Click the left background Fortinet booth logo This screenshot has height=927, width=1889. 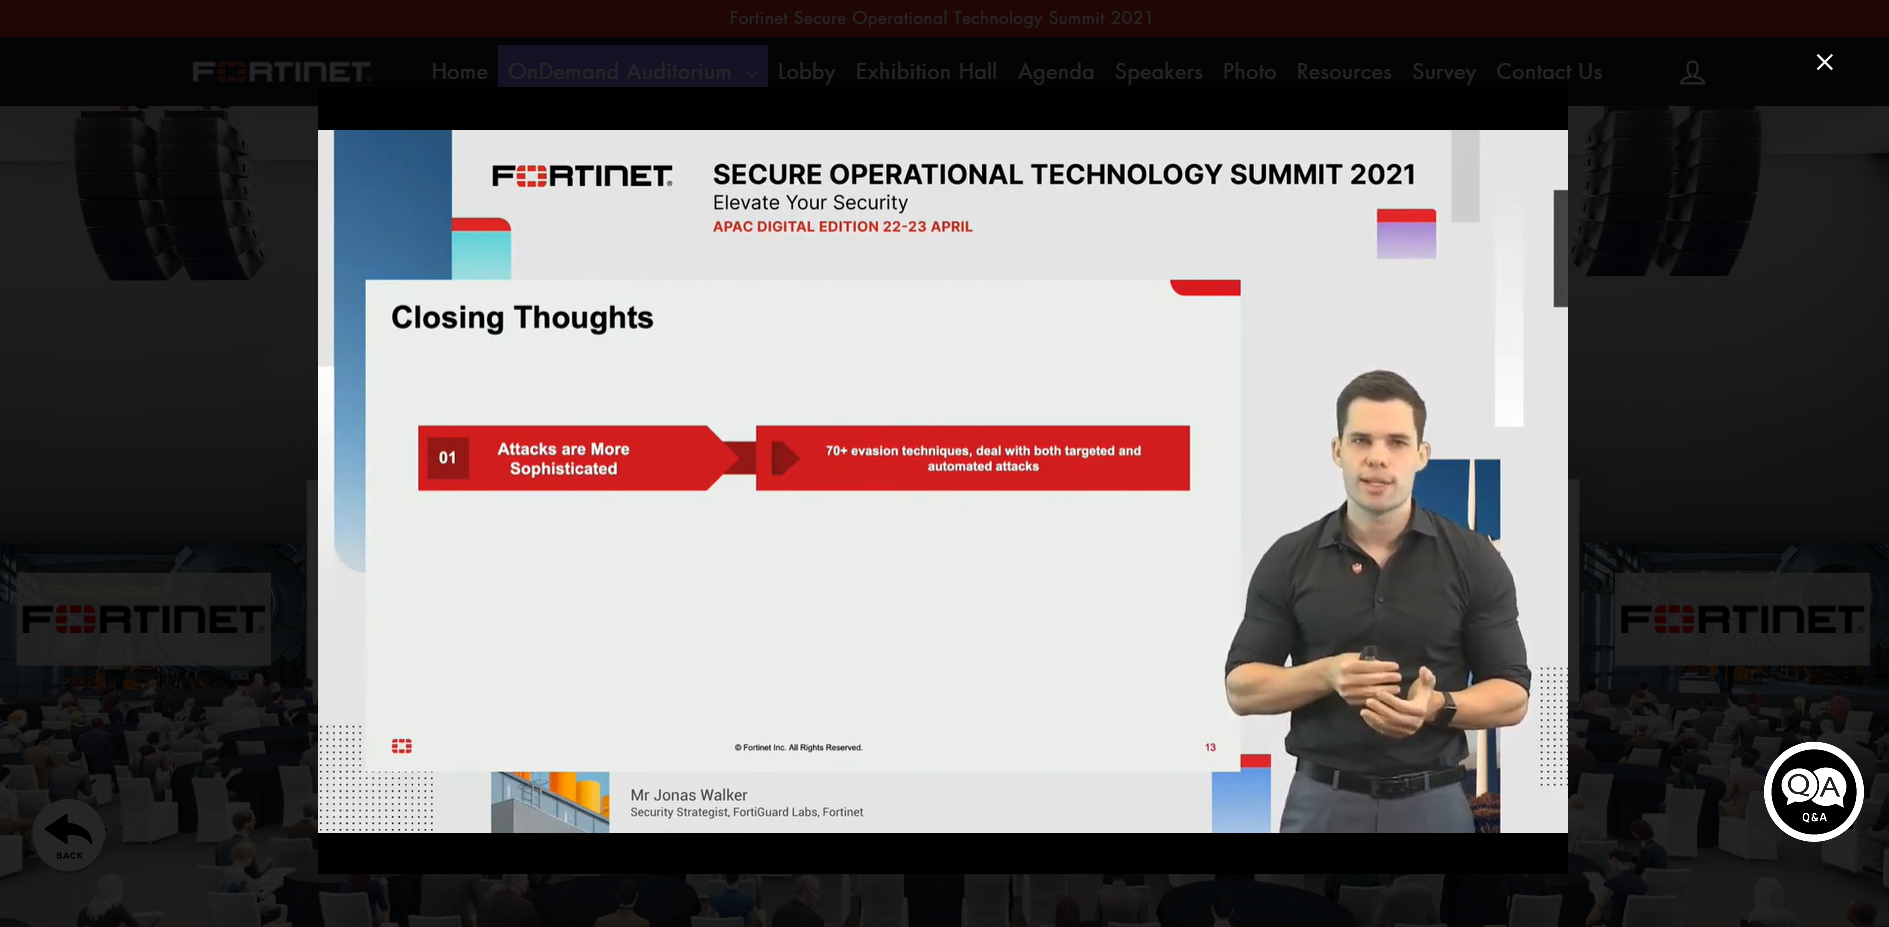[x=143, y=619]
